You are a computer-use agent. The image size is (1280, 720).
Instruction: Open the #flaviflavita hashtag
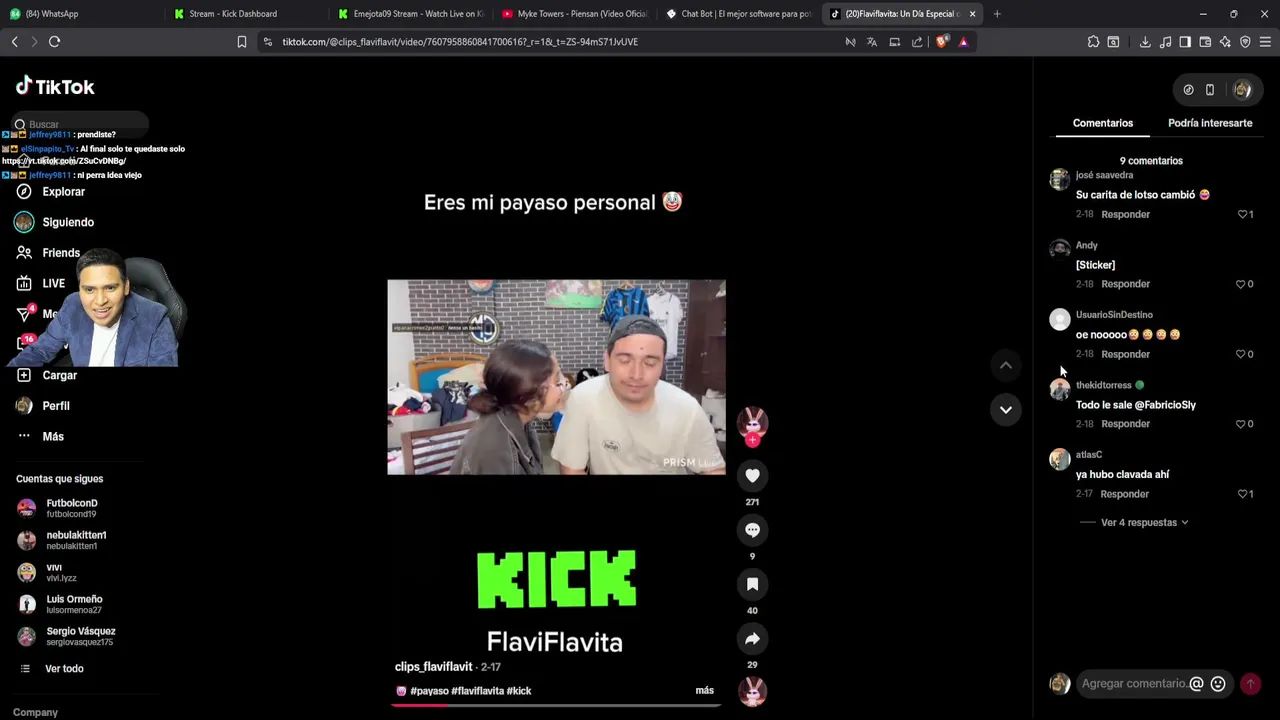(x=477, y=691)
